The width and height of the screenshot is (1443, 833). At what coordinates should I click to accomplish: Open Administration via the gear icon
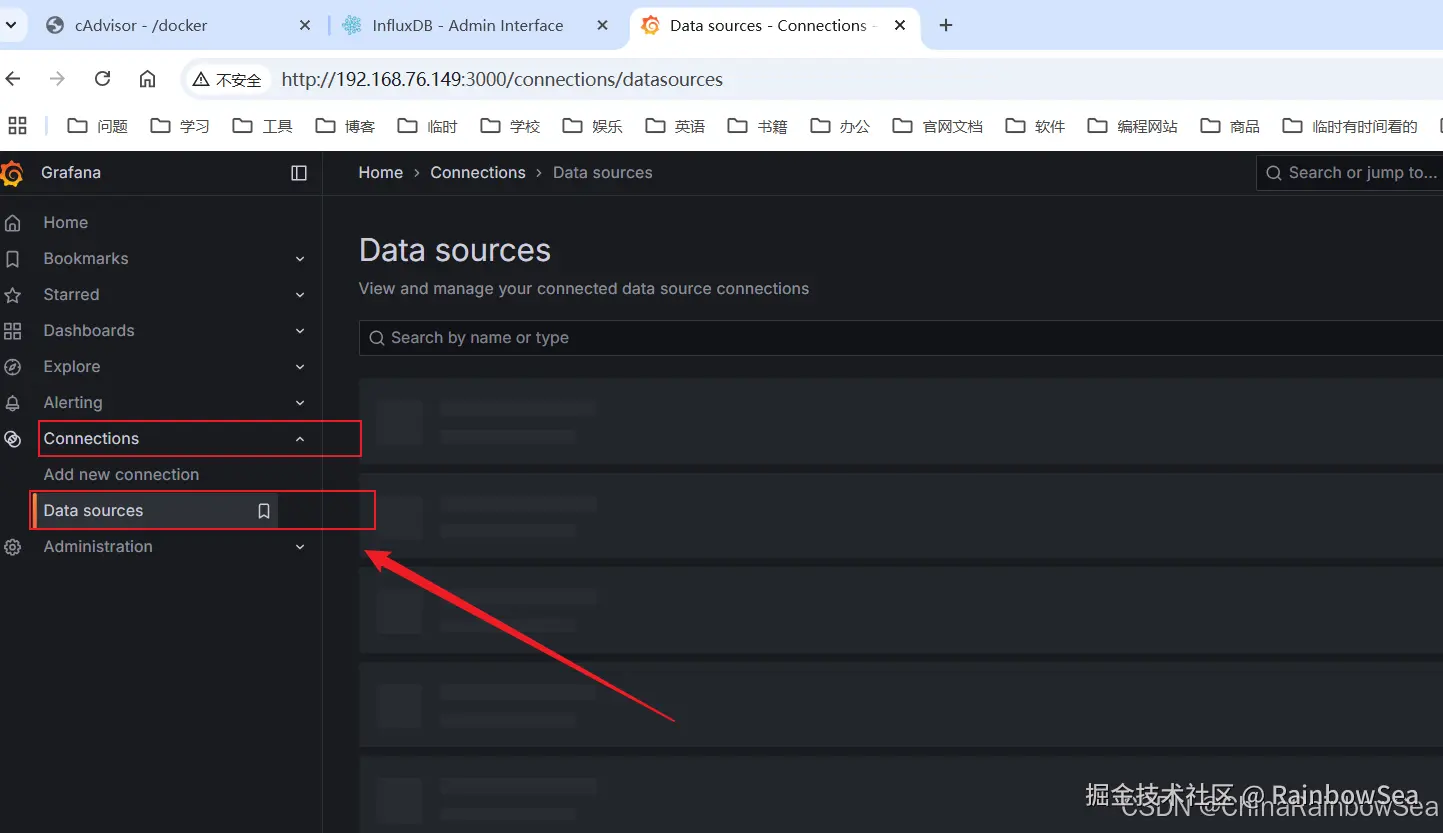point(13,547)
